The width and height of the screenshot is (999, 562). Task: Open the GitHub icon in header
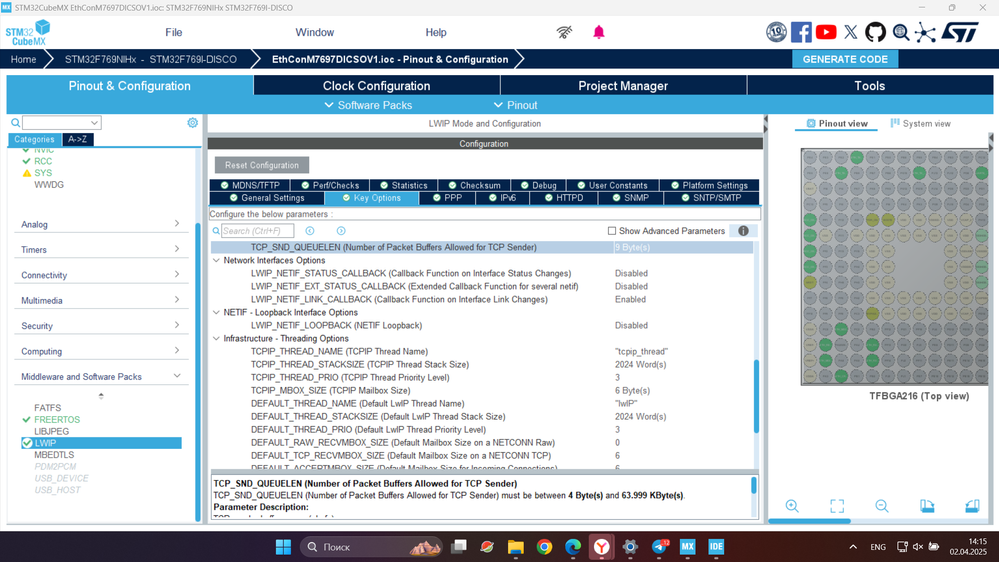coord(875,32)
